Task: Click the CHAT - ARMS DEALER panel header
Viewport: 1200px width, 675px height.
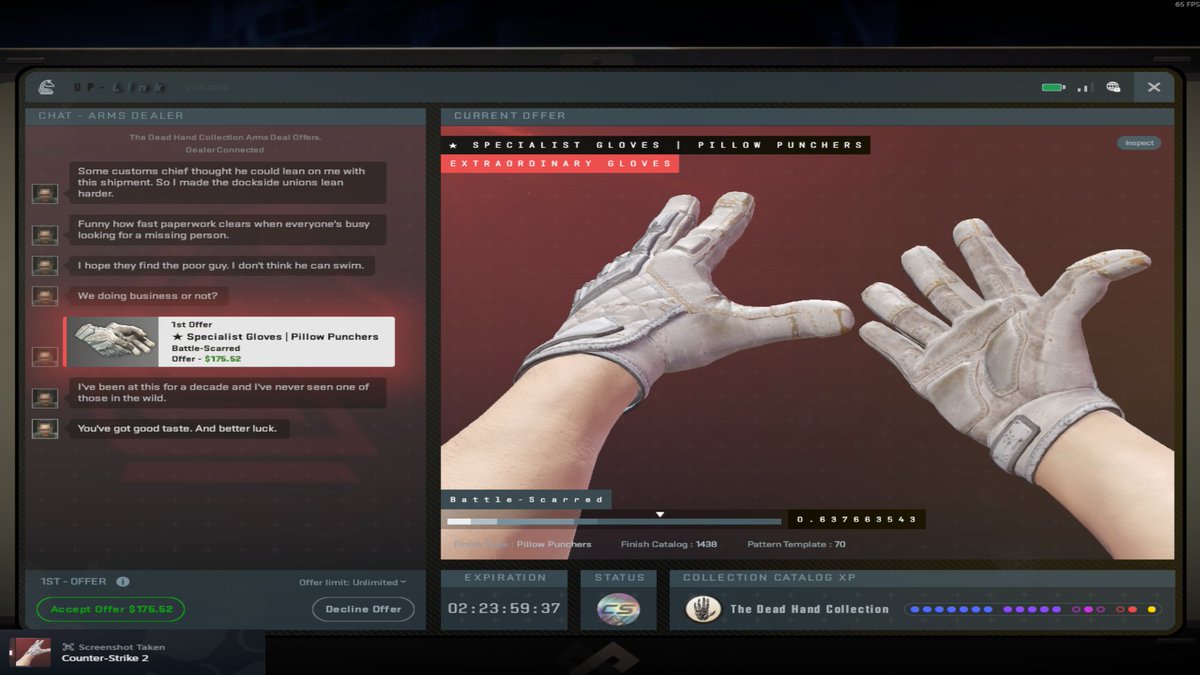Action: click(226, 116)
